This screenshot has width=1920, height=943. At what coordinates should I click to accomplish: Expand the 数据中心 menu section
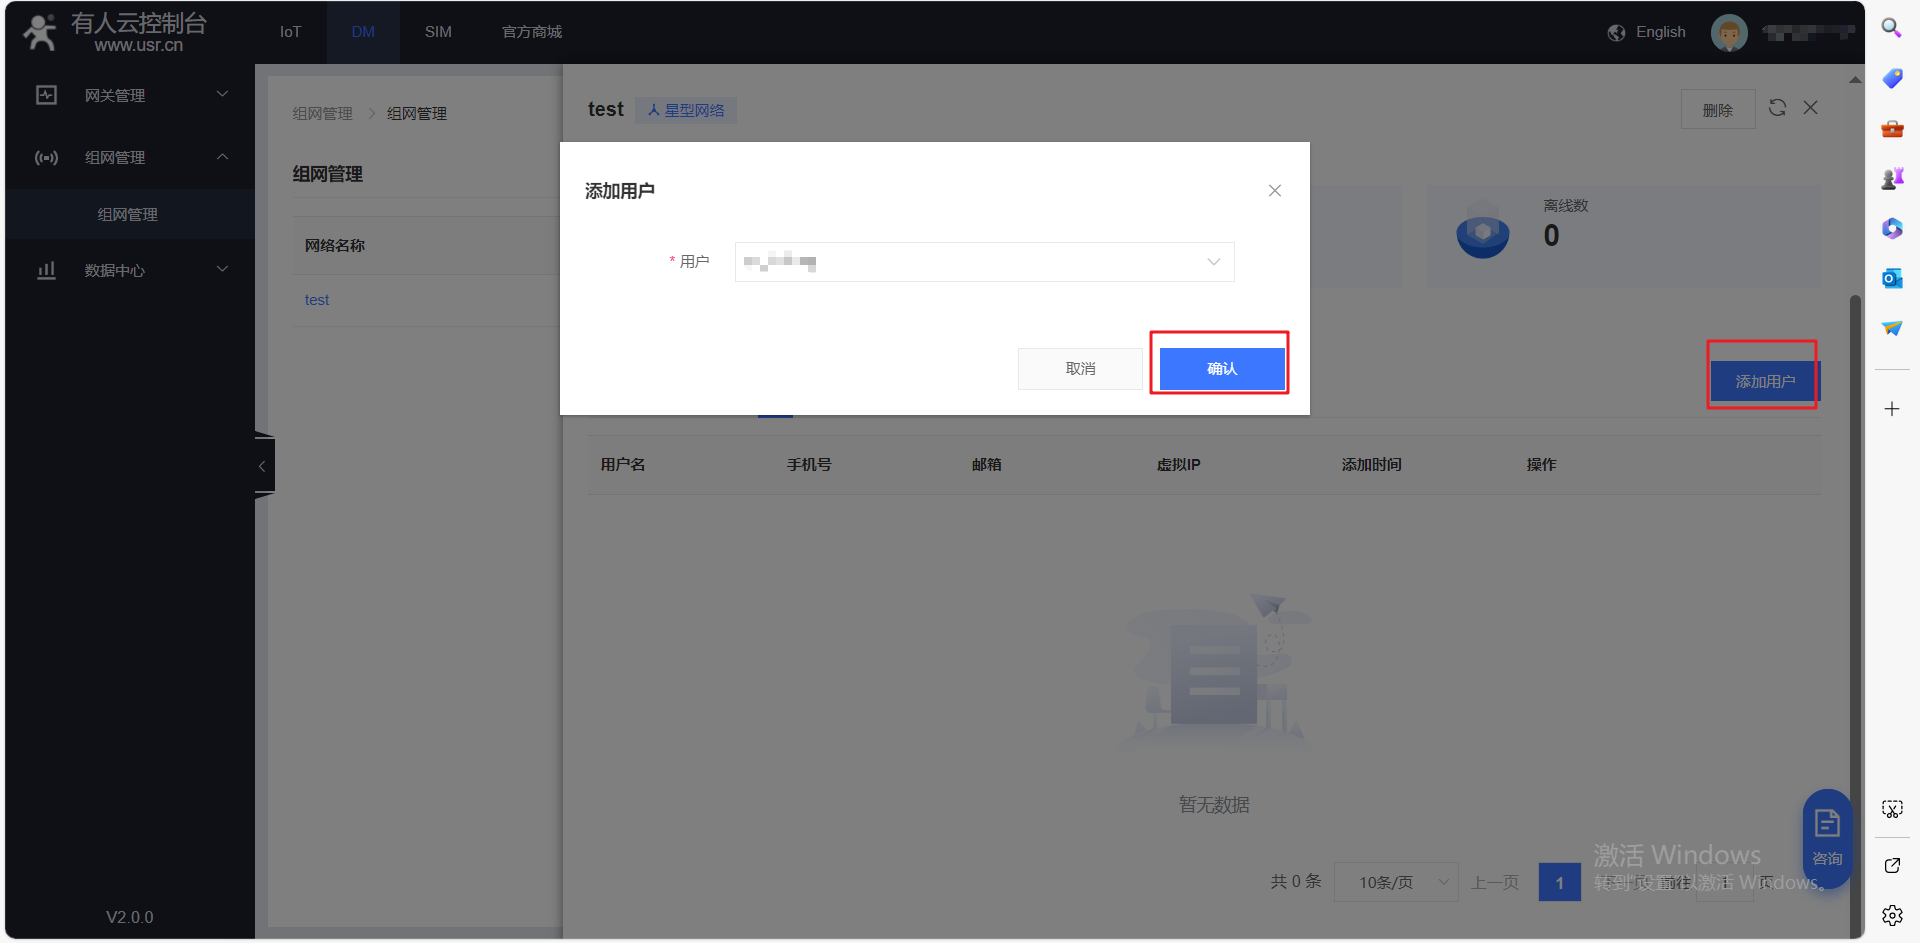point(130,270)
